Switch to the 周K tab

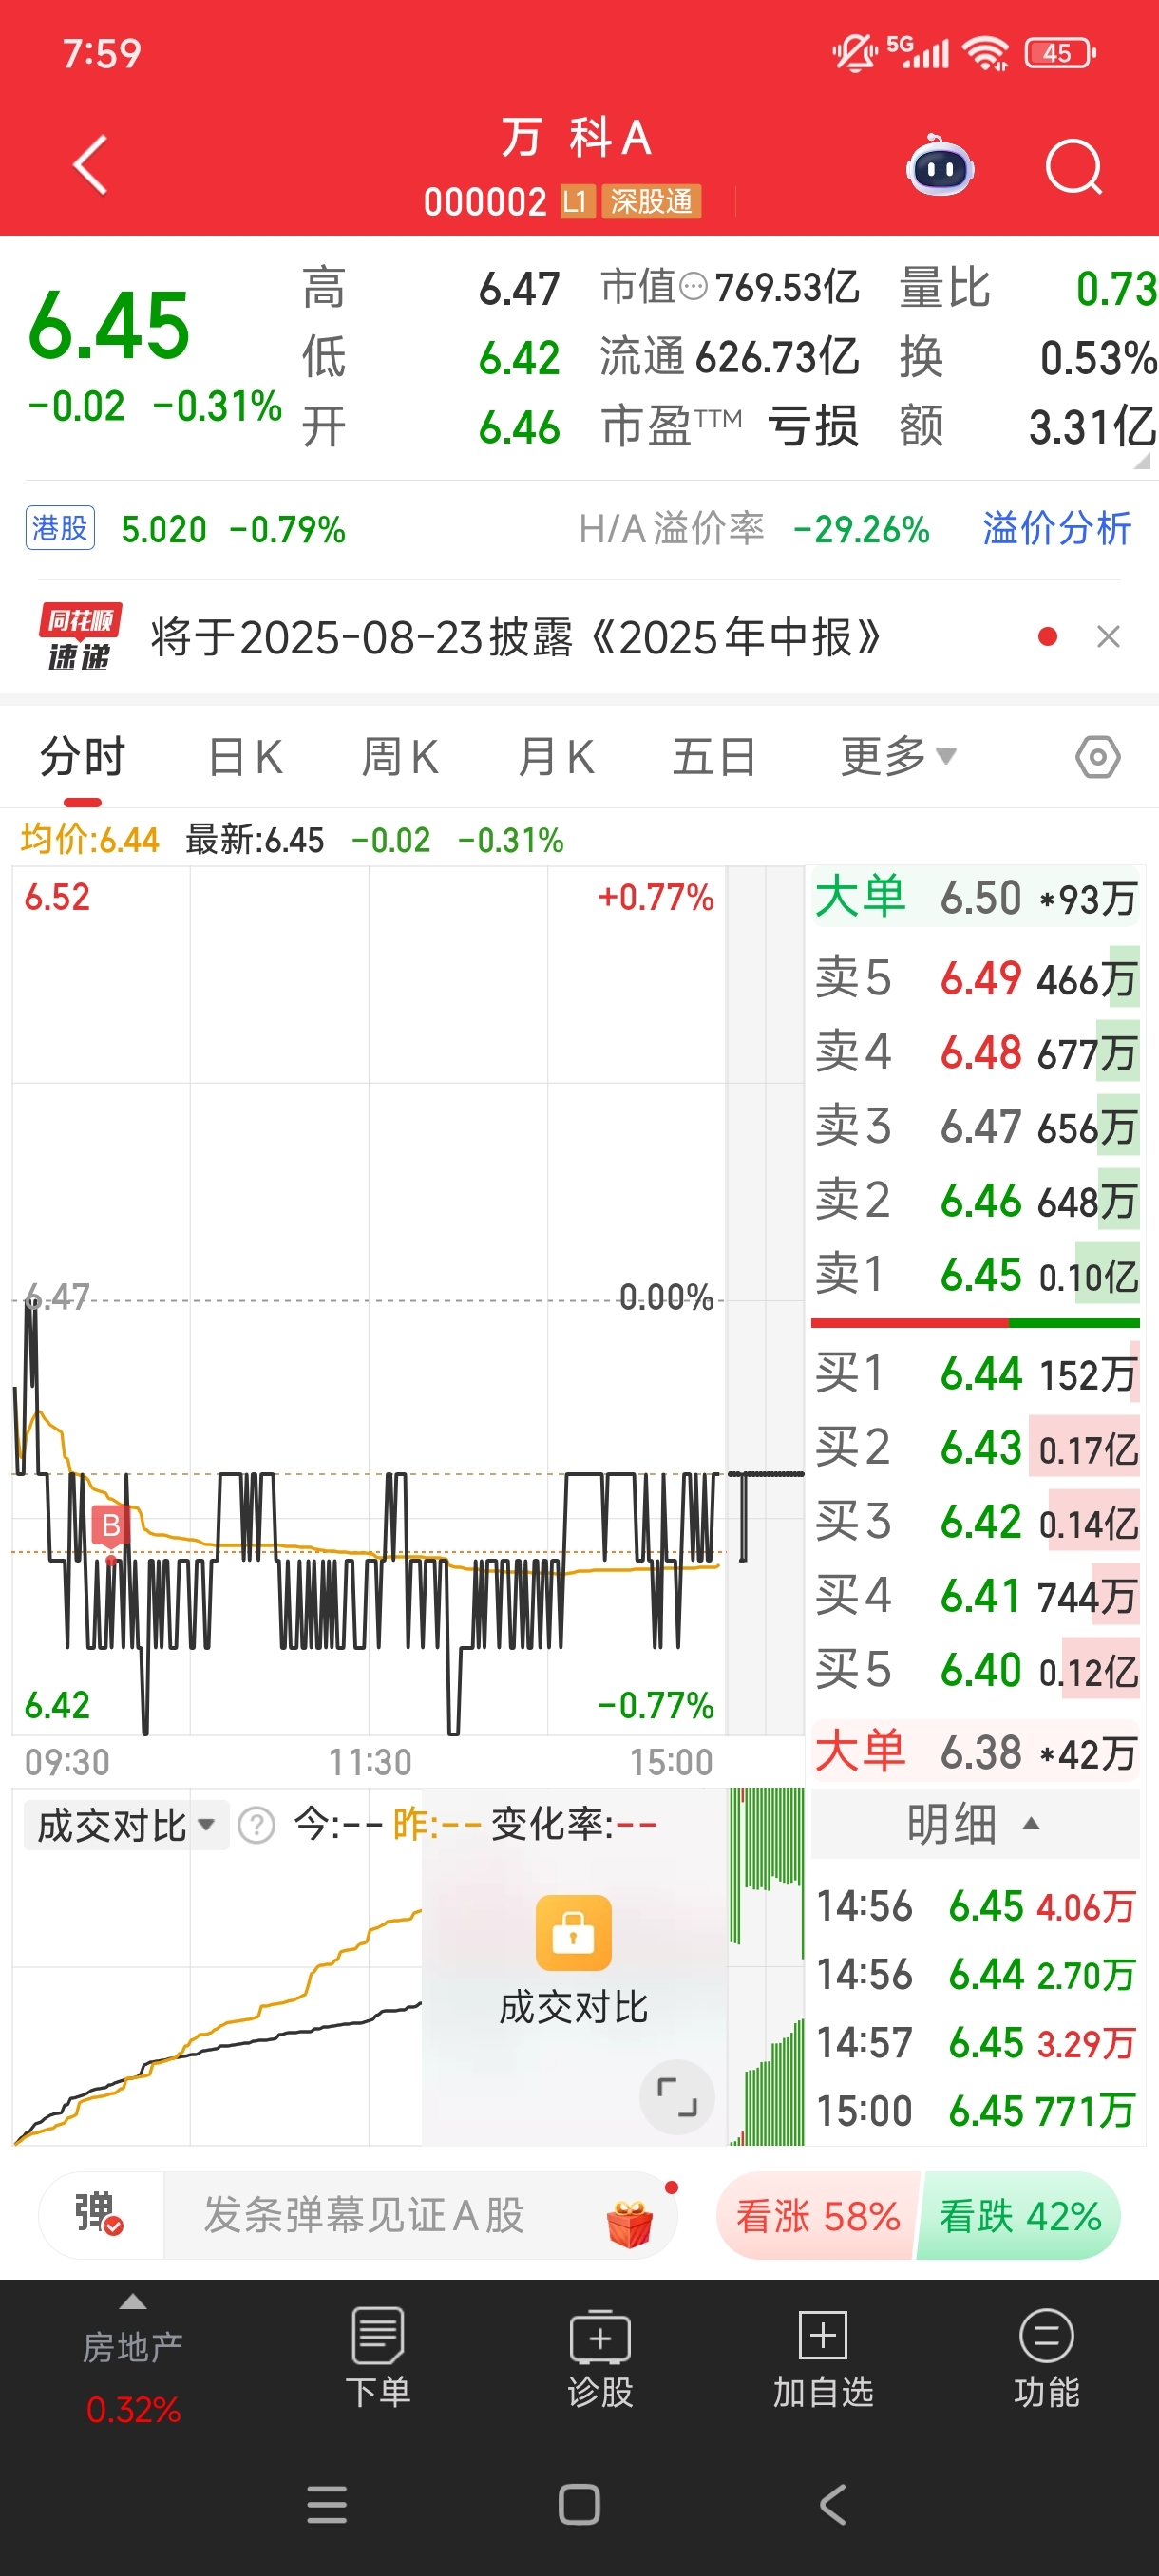pyautogui.click(x=400, y=756)
